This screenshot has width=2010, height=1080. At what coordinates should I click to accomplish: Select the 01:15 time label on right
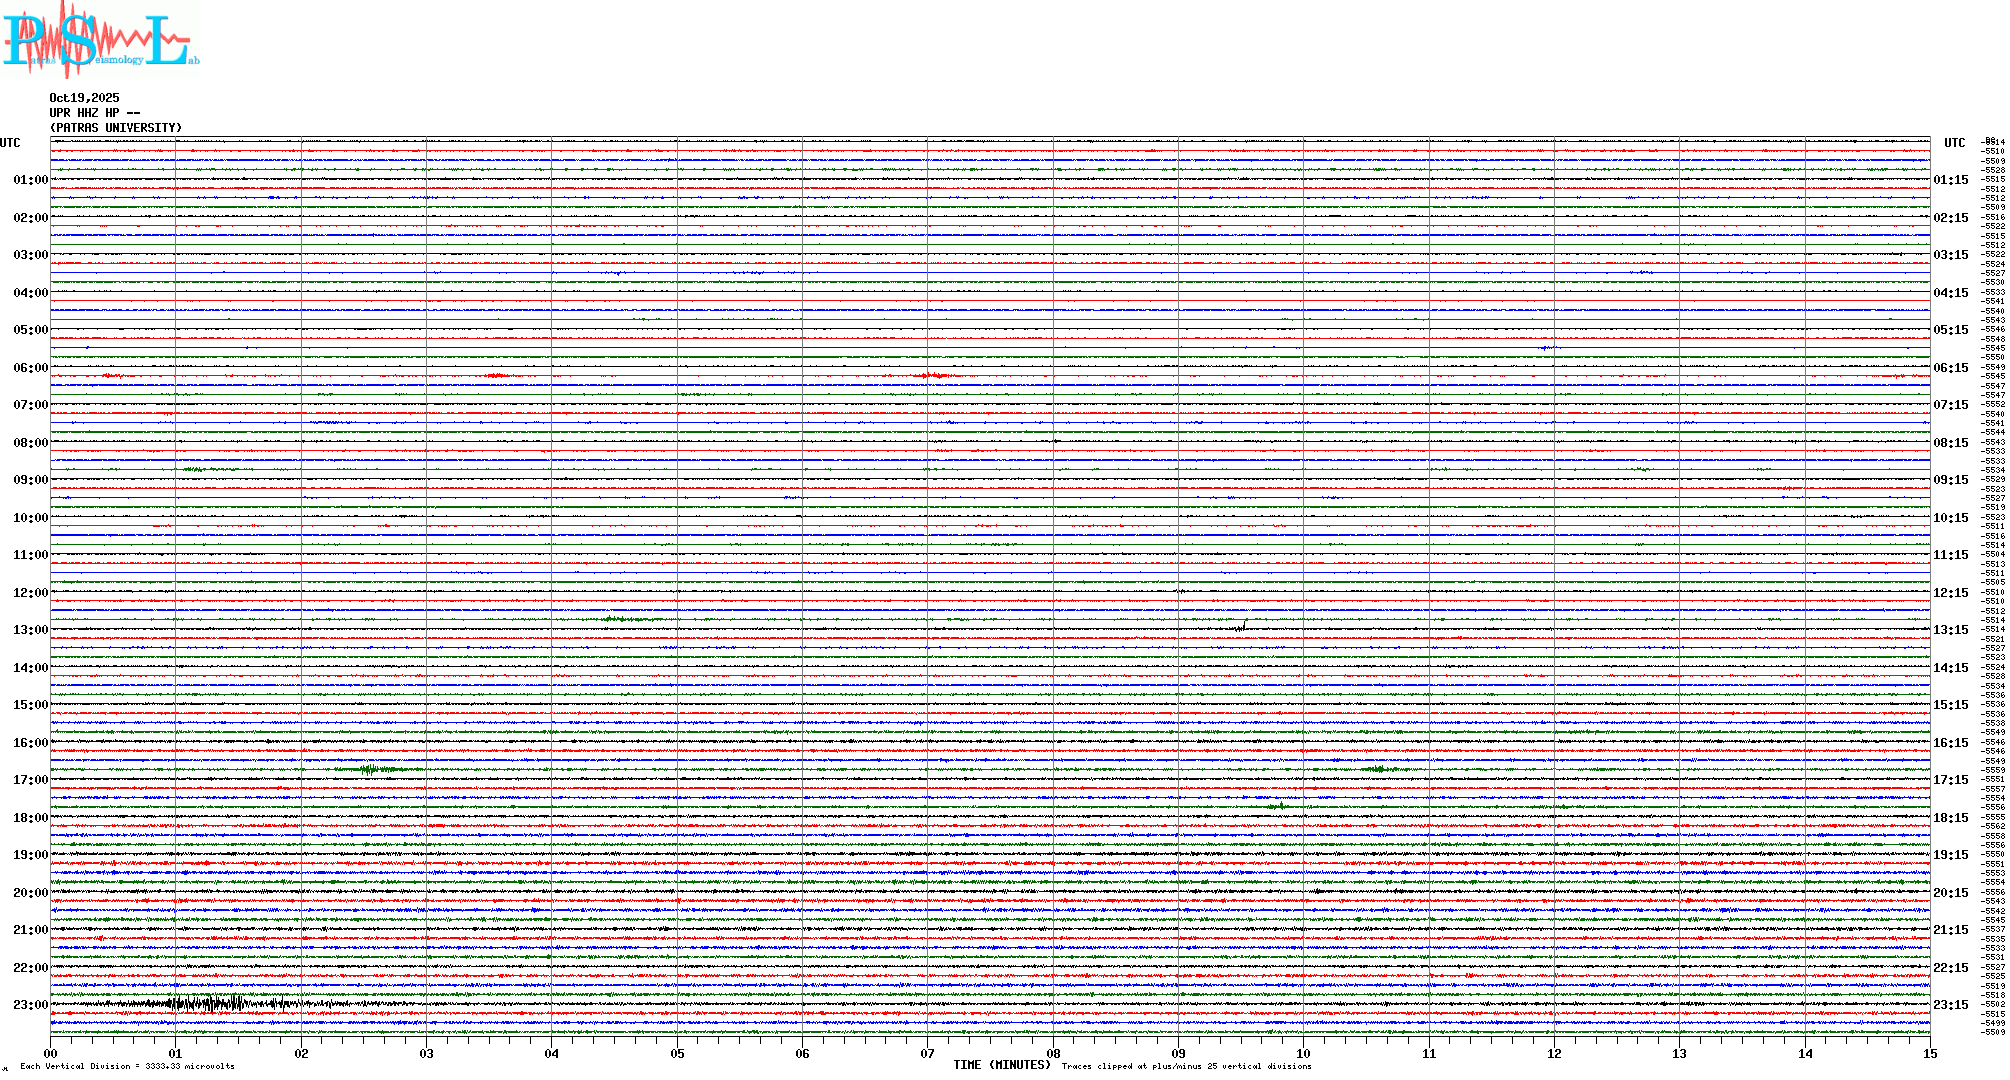coord(1950,181)
